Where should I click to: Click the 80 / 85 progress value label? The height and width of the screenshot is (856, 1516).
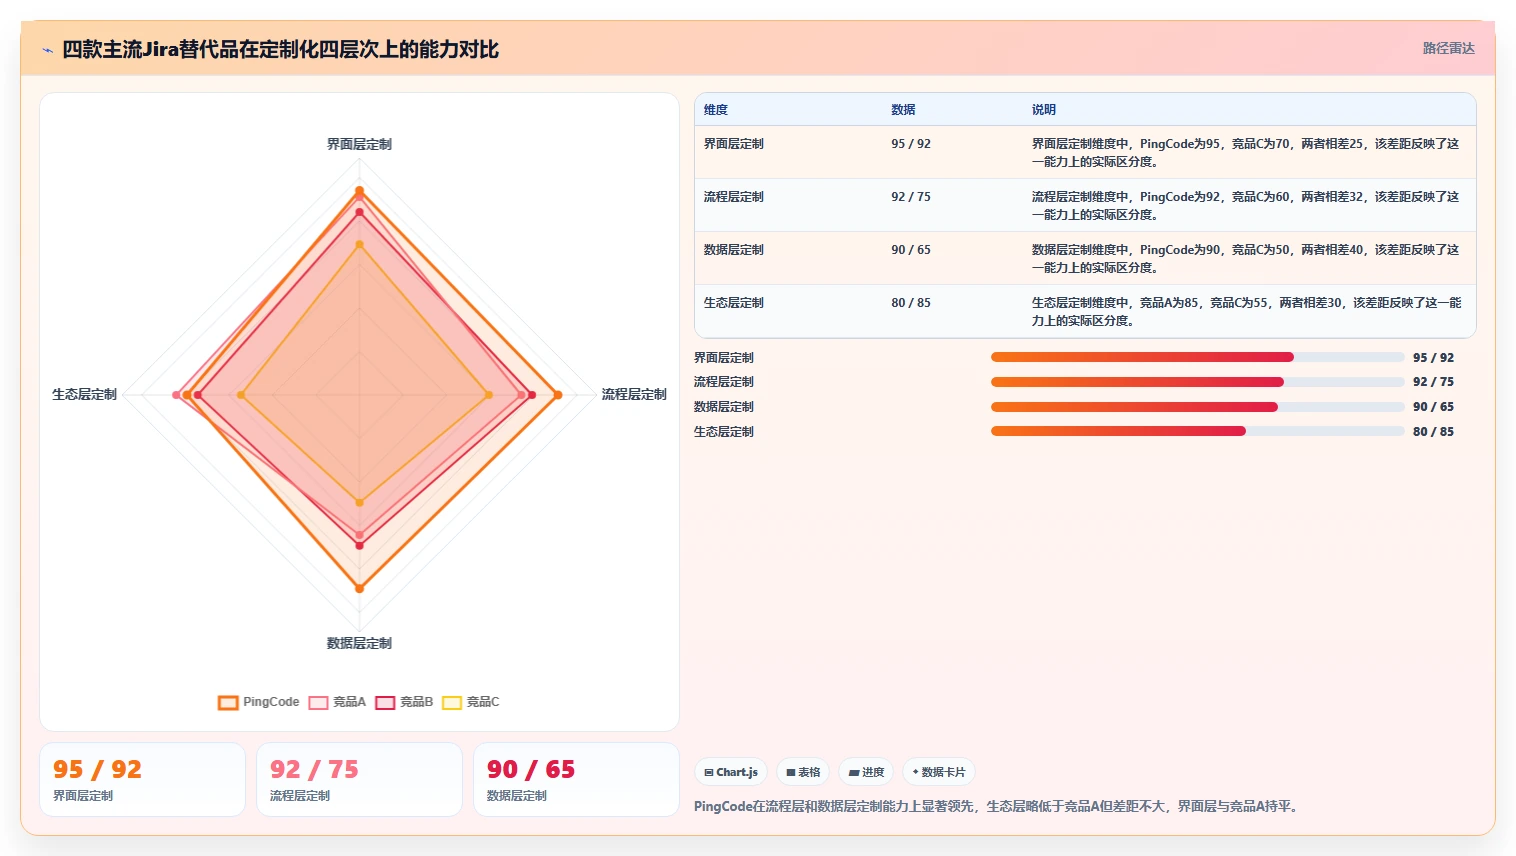point(1433,432)
